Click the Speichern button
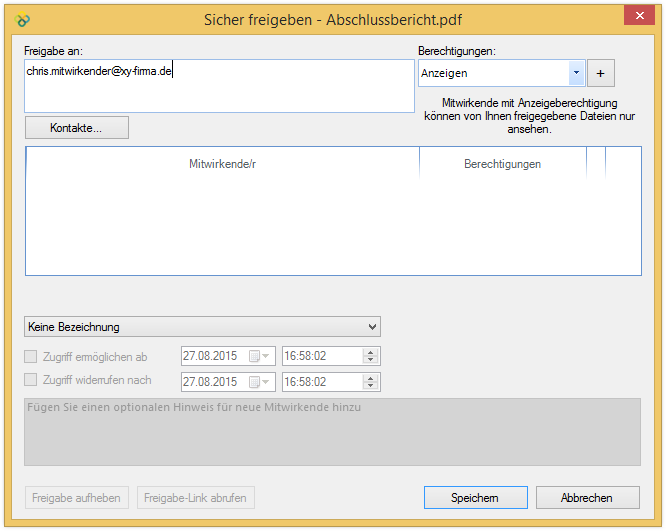 tap(476, 498)
